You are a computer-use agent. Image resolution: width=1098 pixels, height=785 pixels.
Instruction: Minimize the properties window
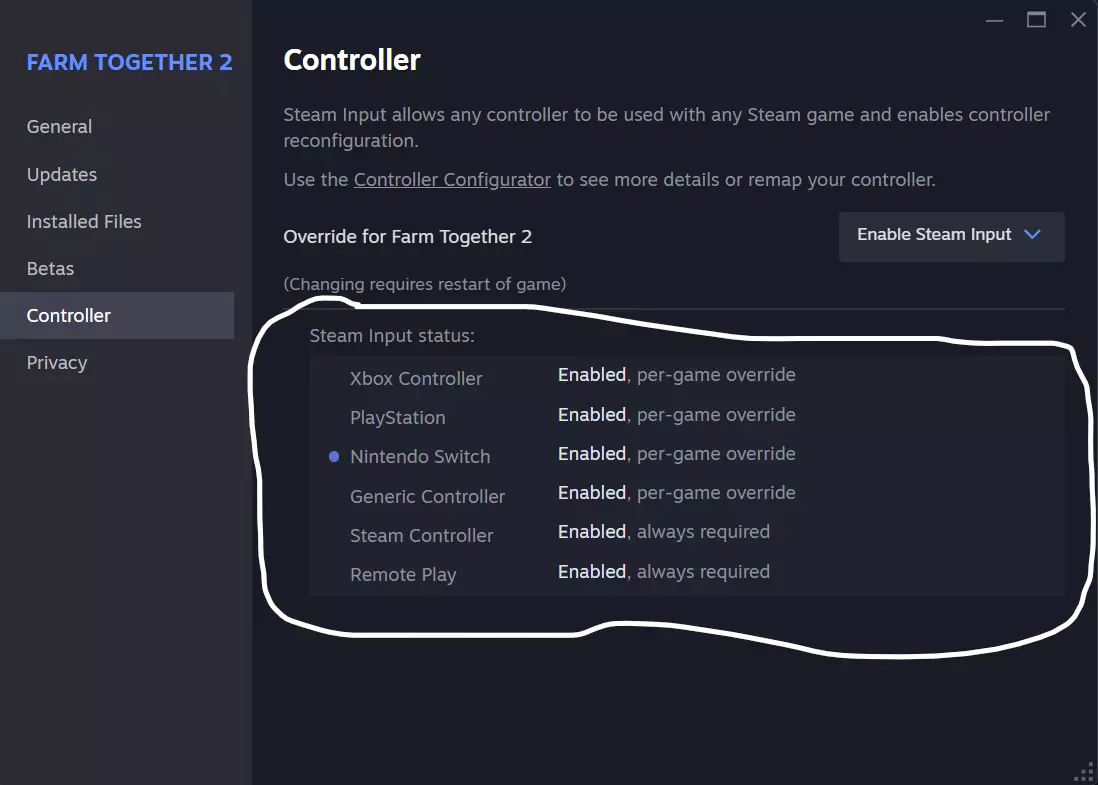click(993, 20)
